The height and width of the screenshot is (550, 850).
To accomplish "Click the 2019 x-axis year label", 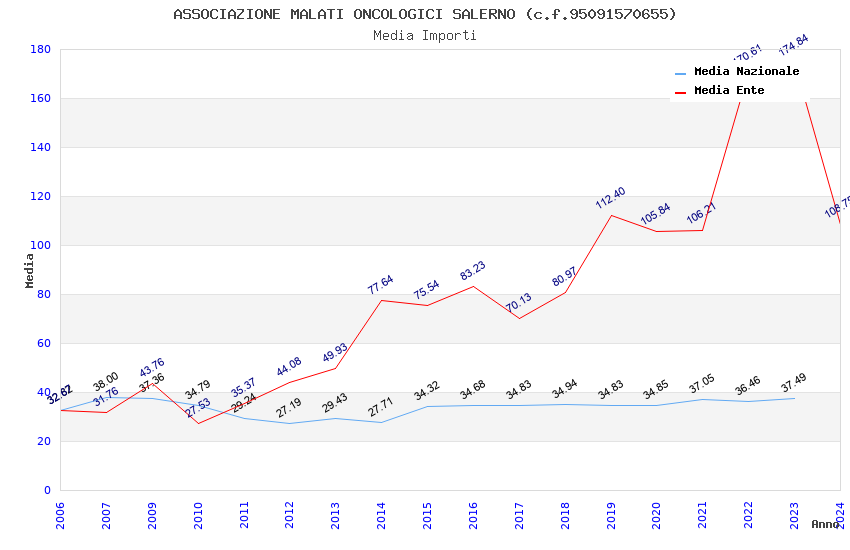I will [x=611, y=515].
